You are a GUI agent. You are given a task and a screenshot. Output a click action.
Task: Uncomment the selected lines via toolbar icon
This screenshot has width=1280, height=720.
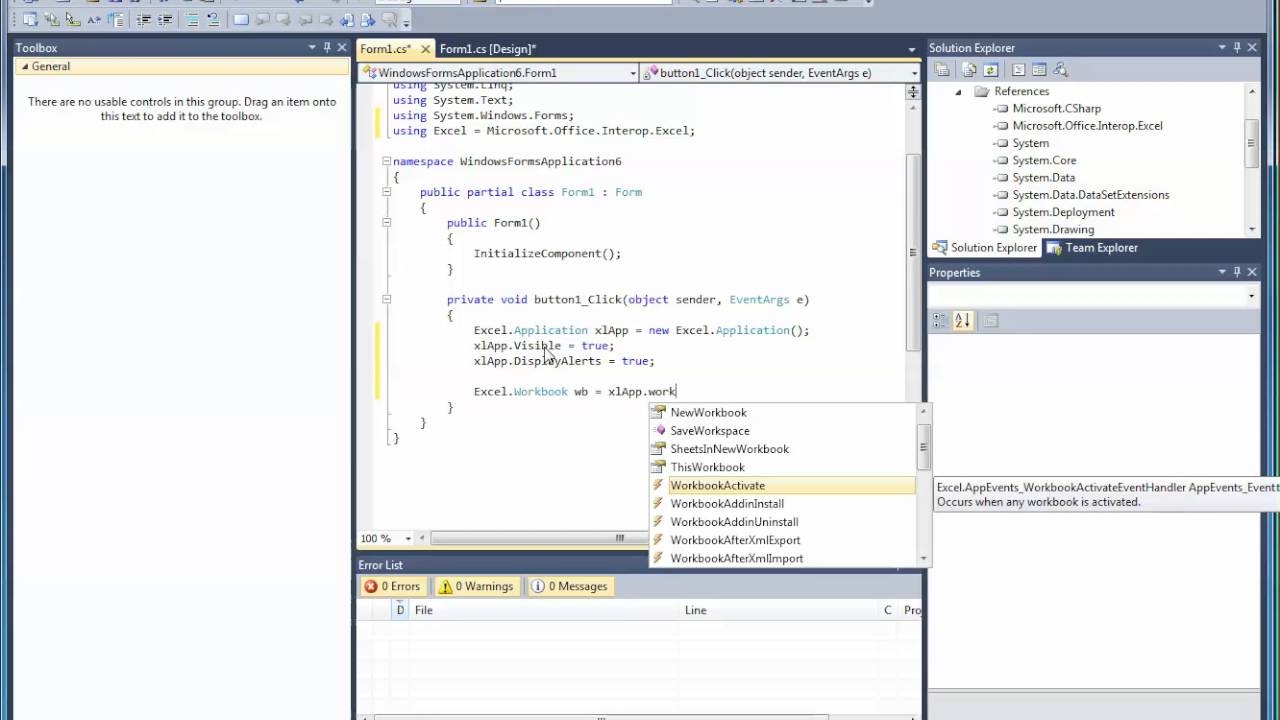(x=213, y=20)
